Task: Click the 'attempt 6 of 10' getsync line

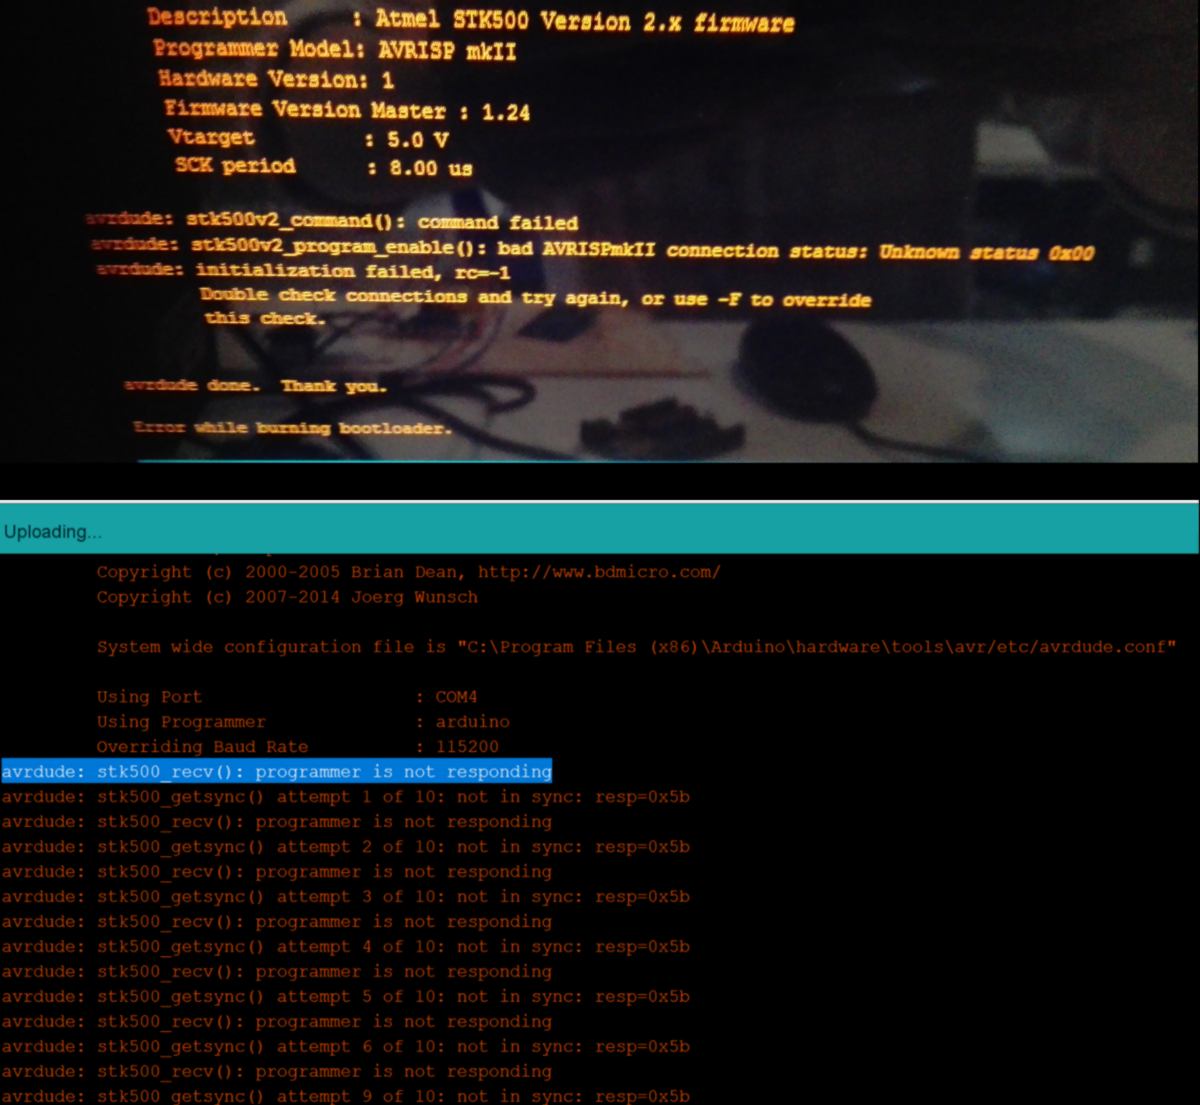Action: (346, 1047)
